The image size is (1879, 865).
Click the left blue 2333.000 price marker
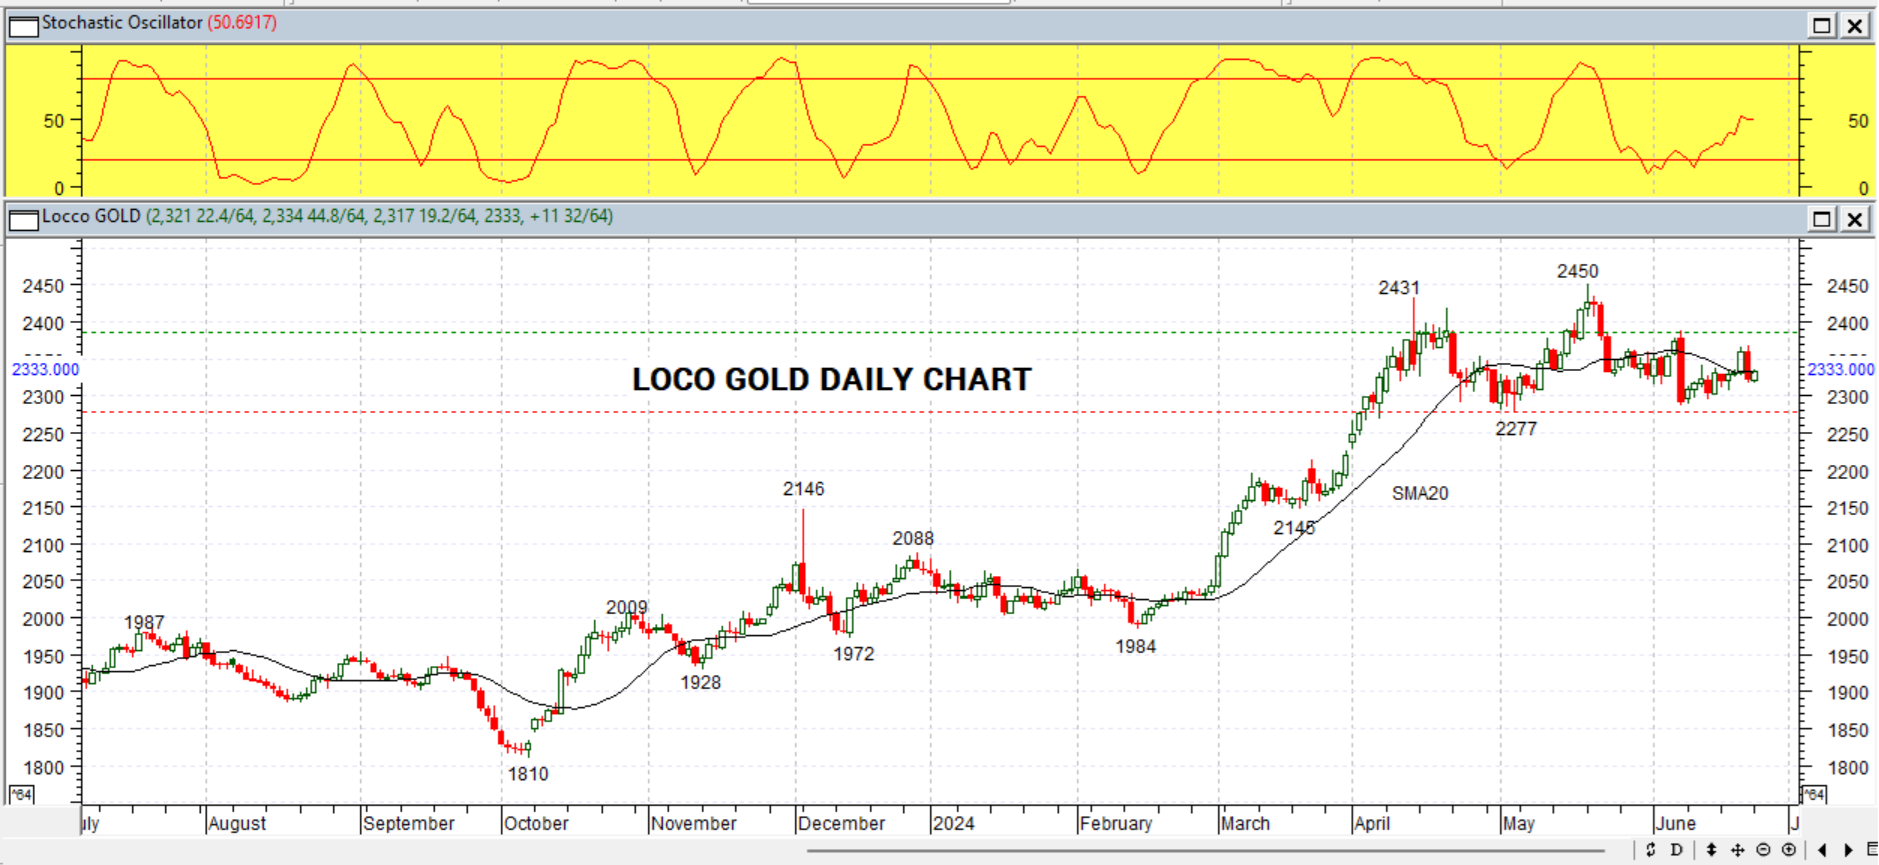45,370
